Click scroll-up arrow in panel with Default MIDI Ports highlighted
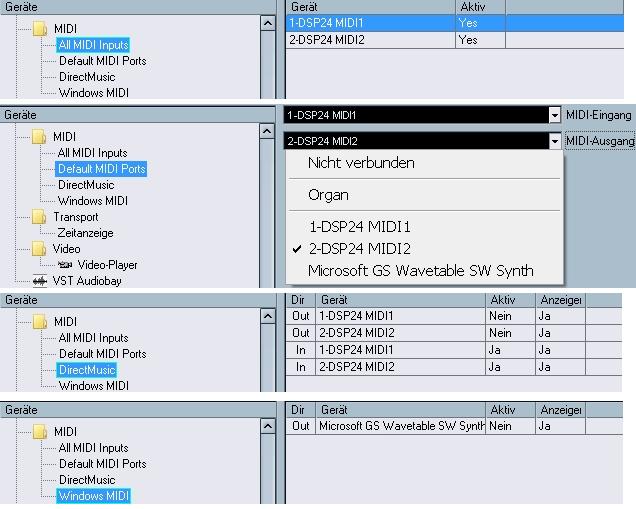Screen dimensions: 636x509 [x=267, y=131]
